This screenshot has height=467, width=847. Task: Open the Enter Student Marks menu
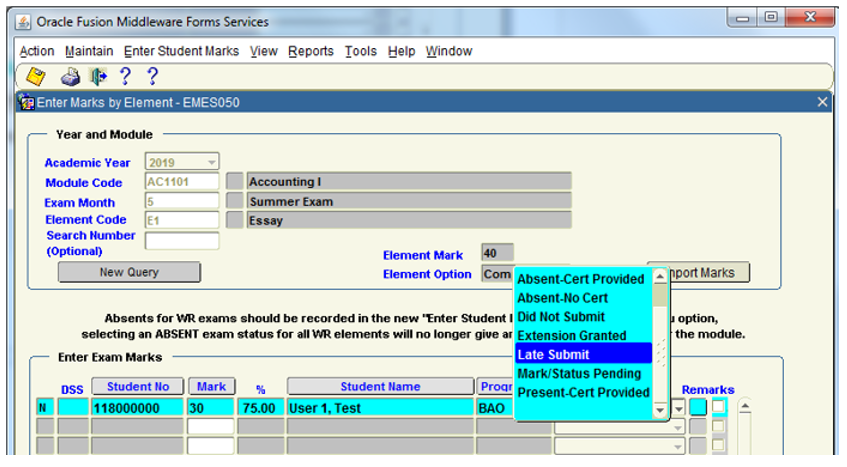tap(181, 51)
